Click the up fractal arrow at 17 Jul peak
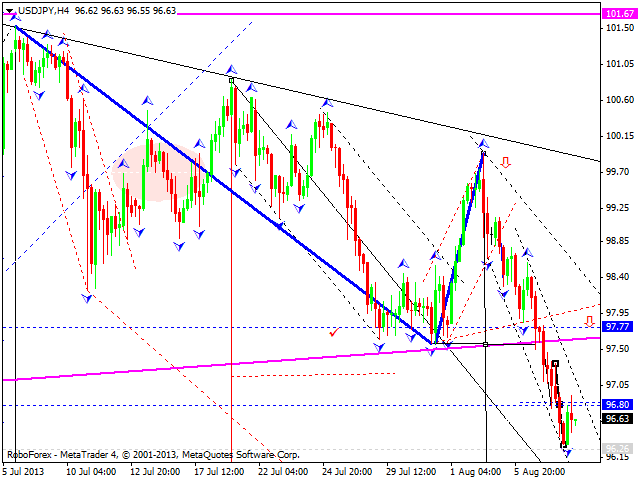The width and height of the screenshot is (640, 480). tap(231, 69)
